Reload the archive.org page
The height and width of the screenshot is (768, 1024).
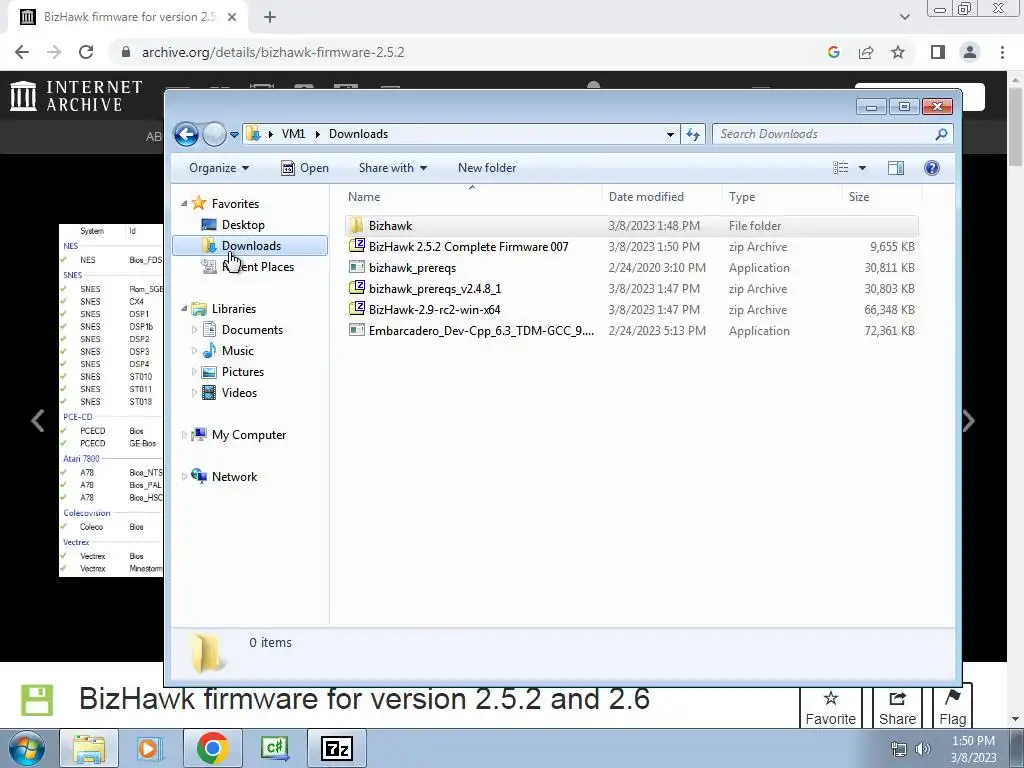86,52
